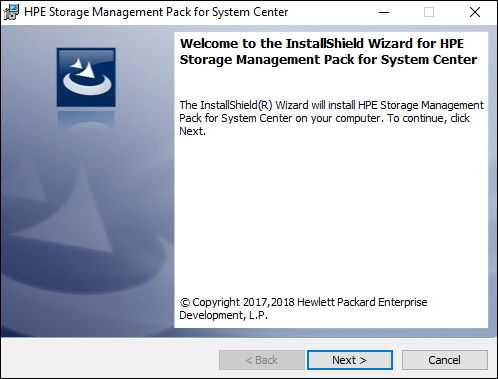
Task: Open the installer icon in the title bar
Action: (11, 12)
